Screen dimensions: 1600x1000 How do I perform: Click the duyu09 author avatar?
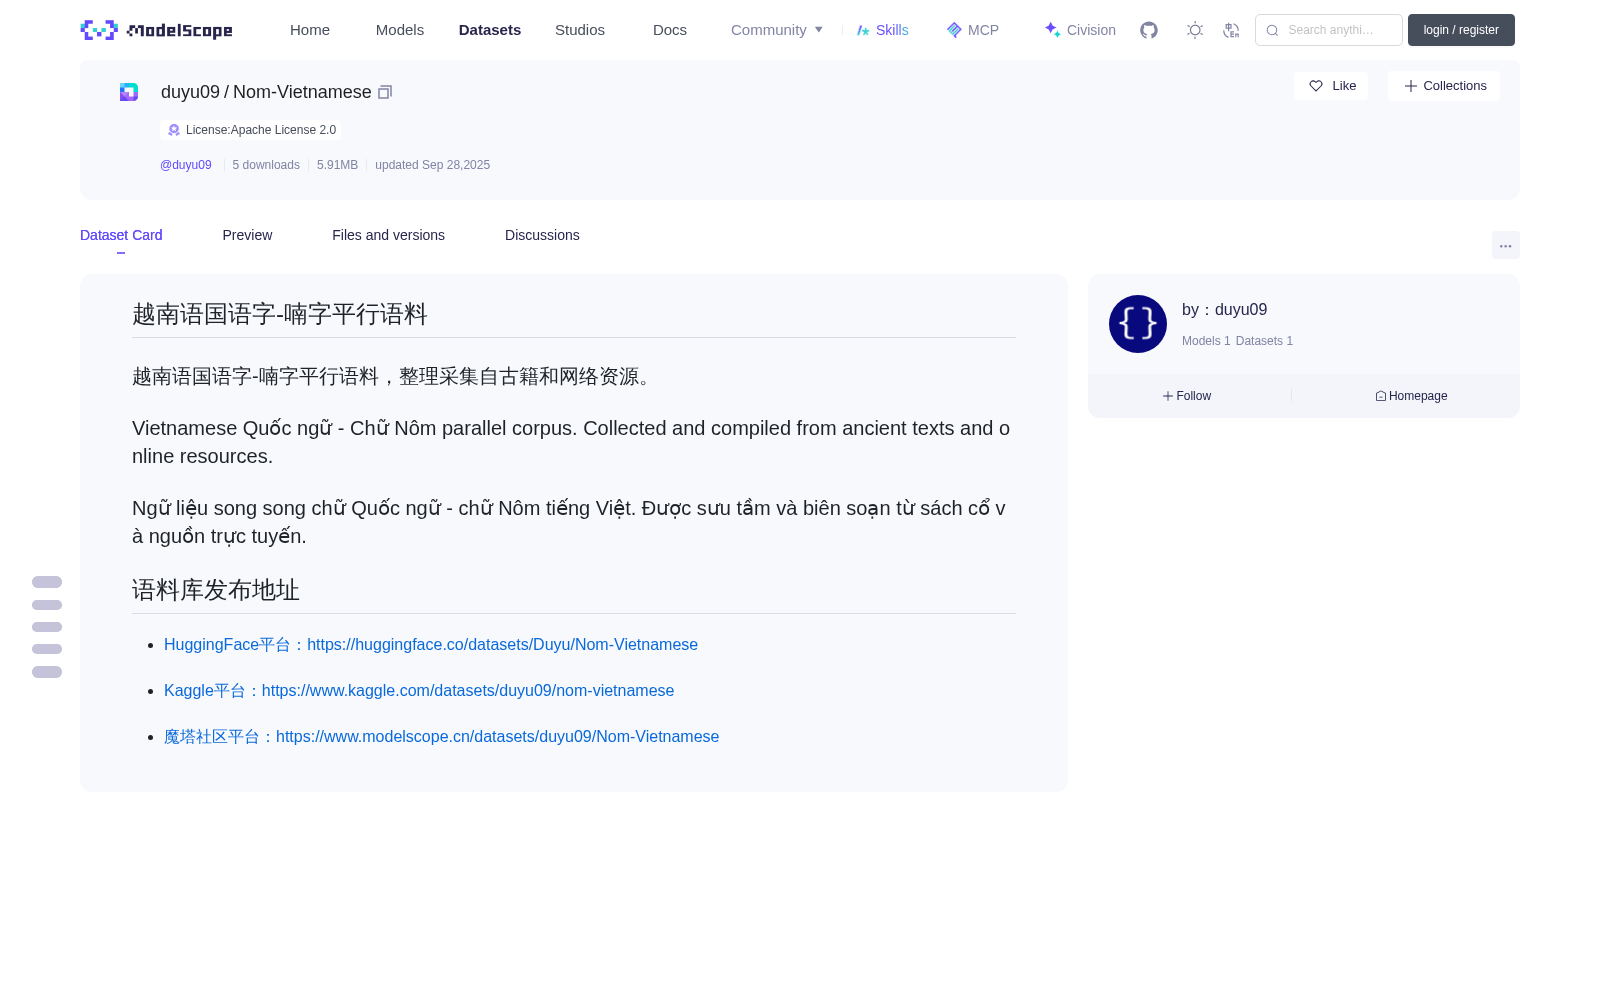[x=1138, y=324]
